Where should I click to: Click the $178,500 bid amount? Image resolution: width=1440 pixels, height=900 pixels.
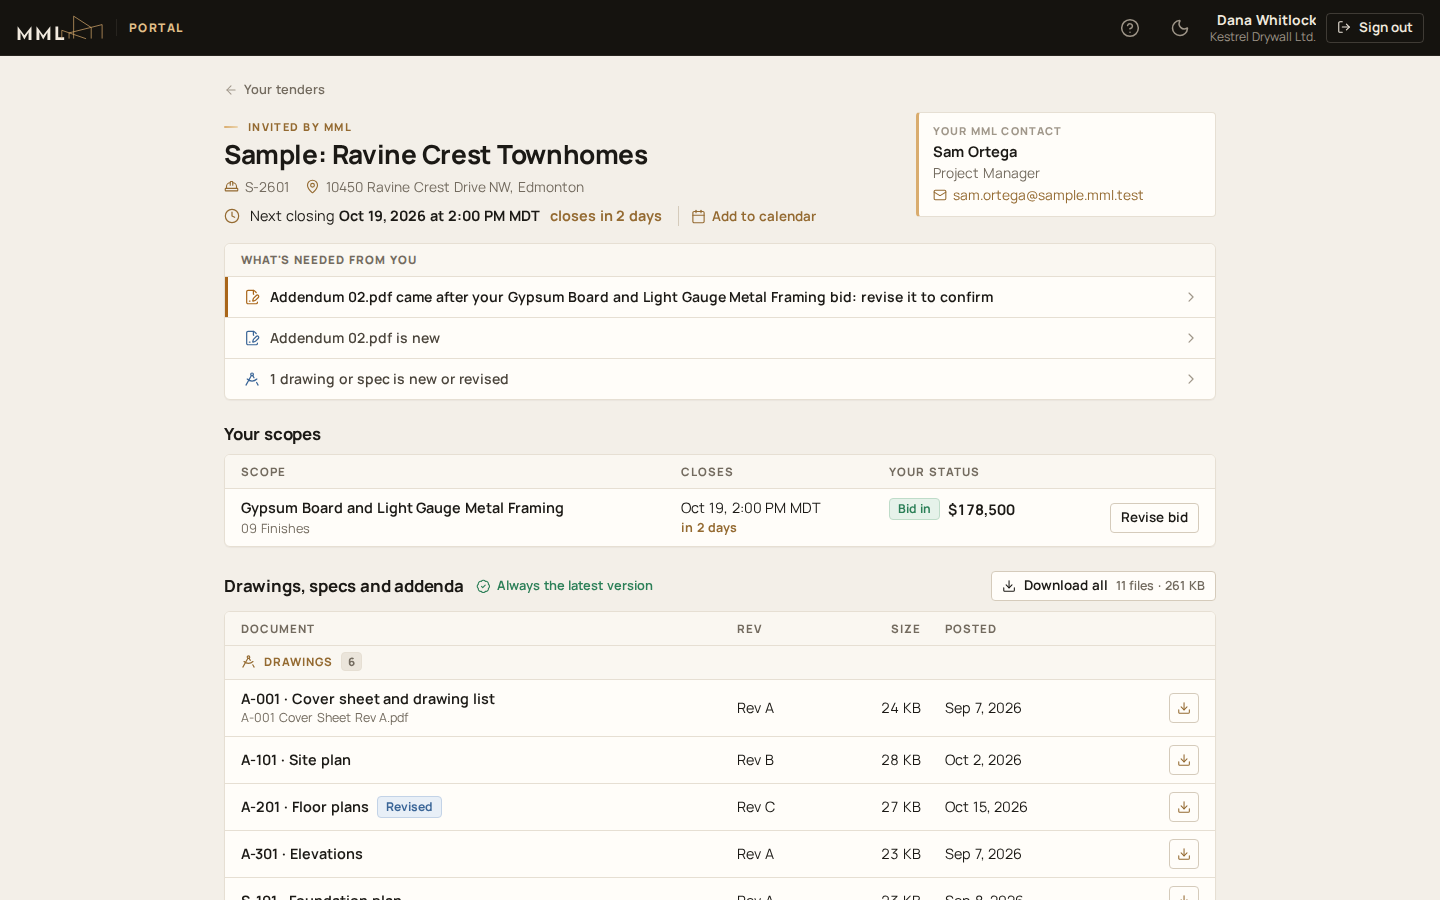pos(981,510)
